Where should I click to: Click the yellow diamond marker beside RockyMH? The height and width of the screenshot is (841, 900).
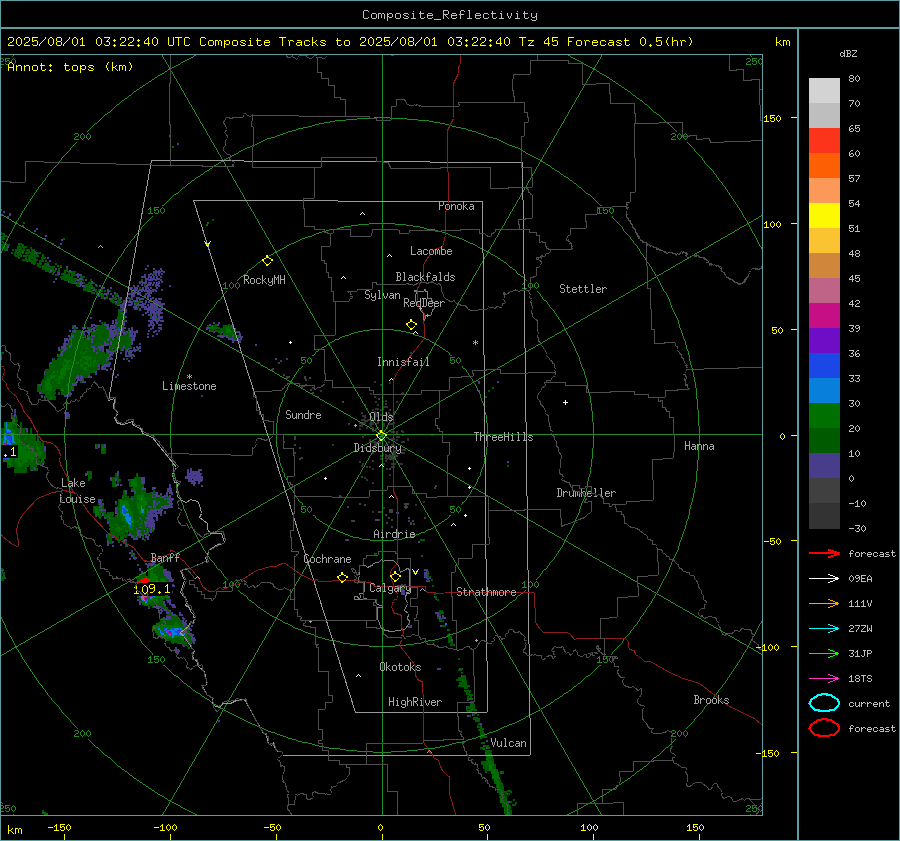click(267, 261)
